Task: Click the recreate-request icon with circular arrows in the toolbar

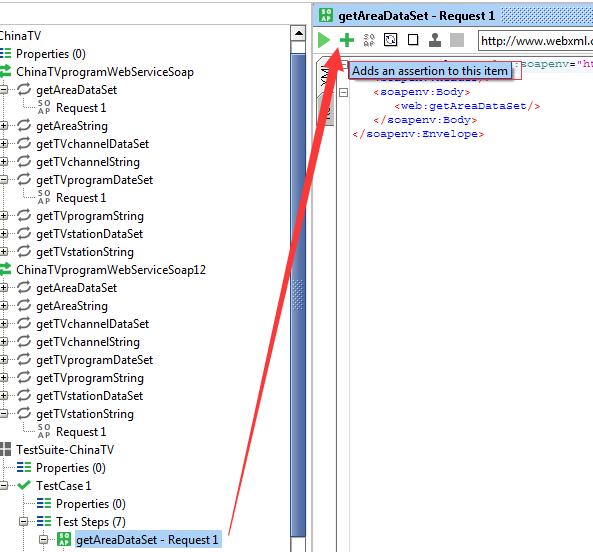Action: [391, 40]
